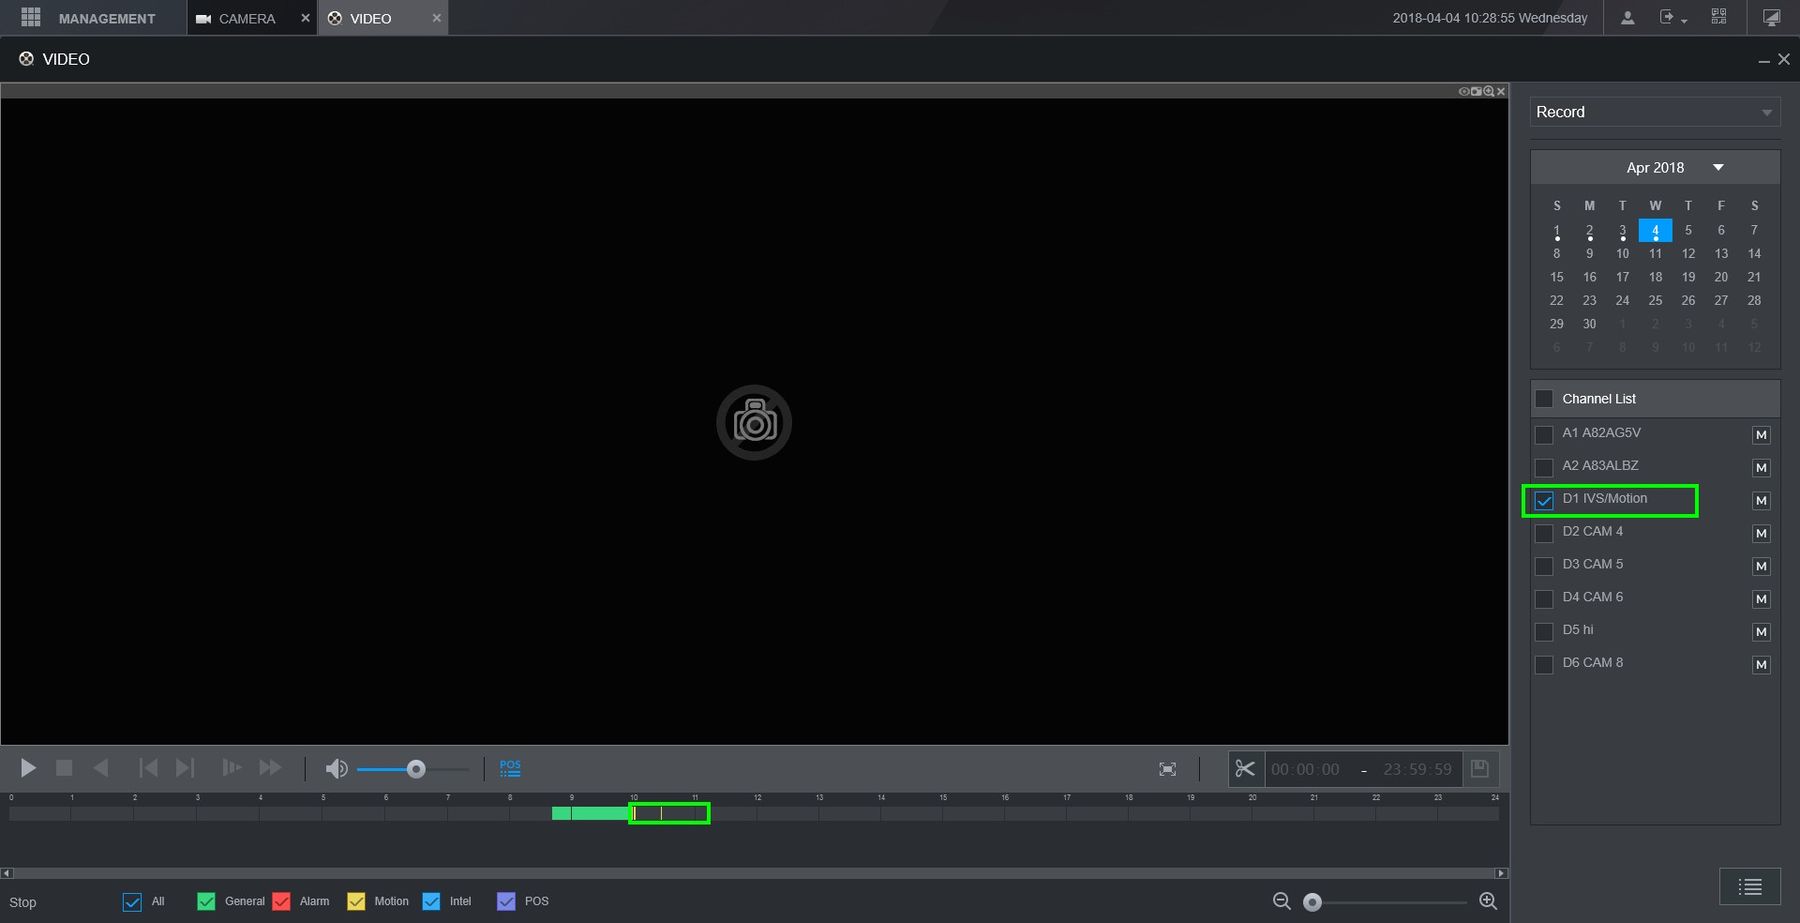Screen dimensions: 1800x923
Task: Toggle the General record filter
Action: pos(207,902)
